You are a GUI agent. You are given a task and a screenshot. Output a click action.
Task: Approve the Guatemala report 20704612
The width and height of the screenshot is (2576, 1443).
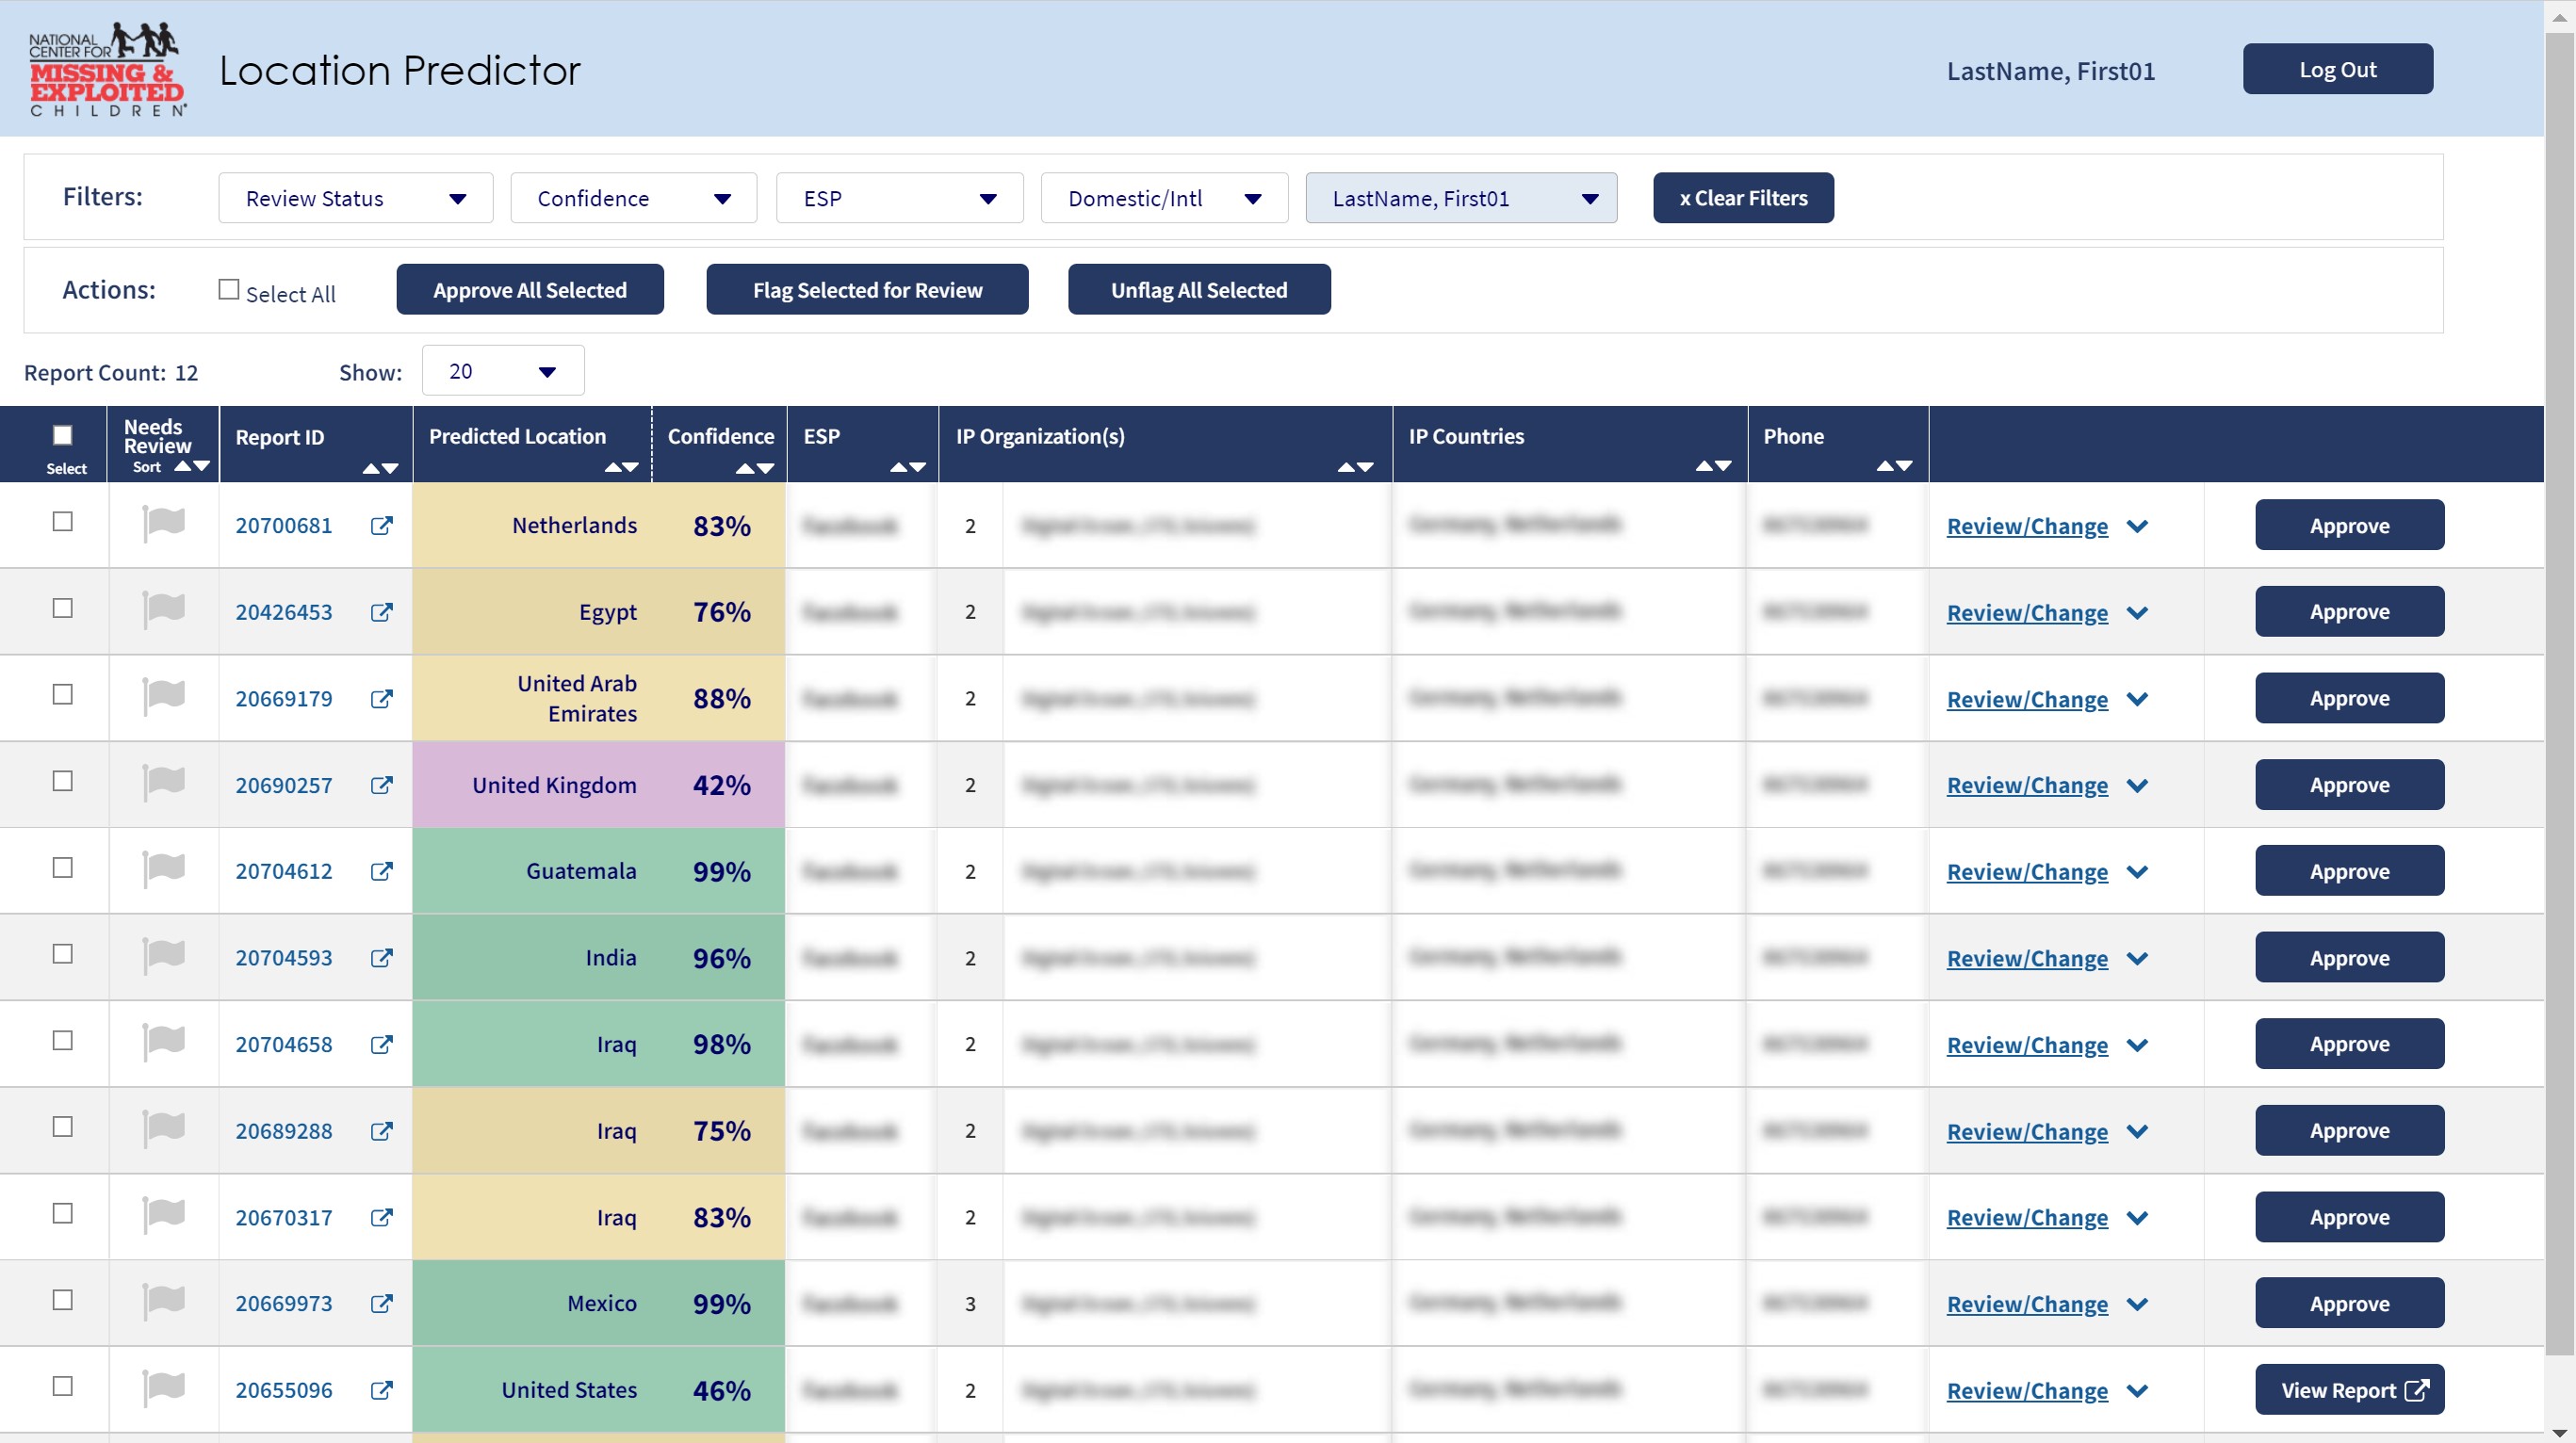tap(2349, 870)
